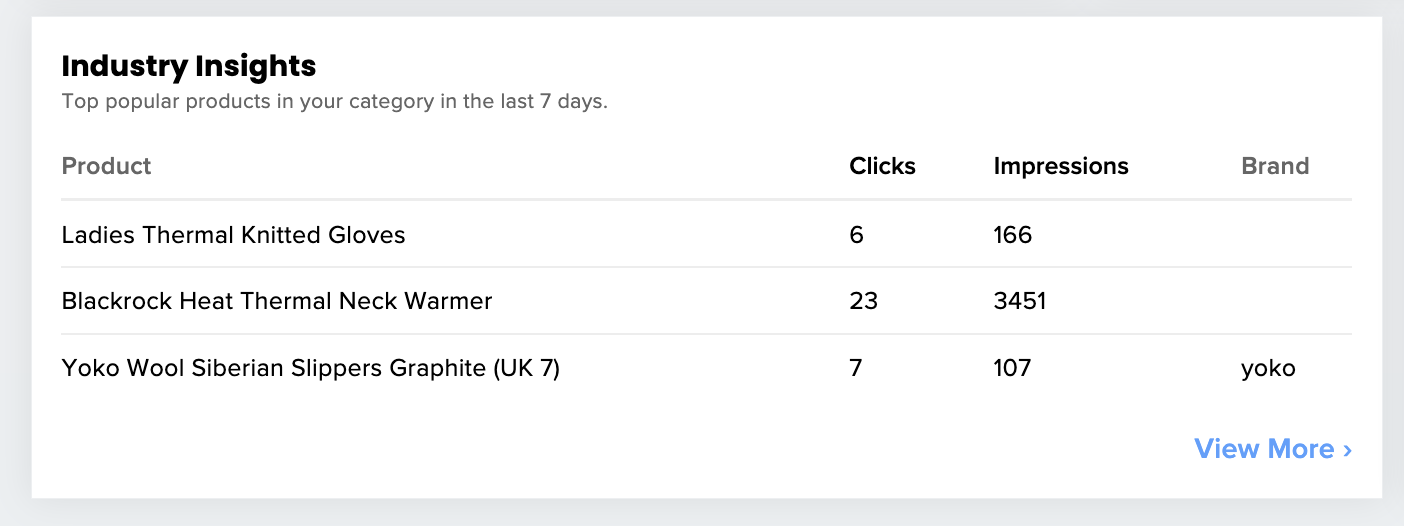Open the View More link
Viewport: 1404px width, 526px height.
pos(1264,449)
